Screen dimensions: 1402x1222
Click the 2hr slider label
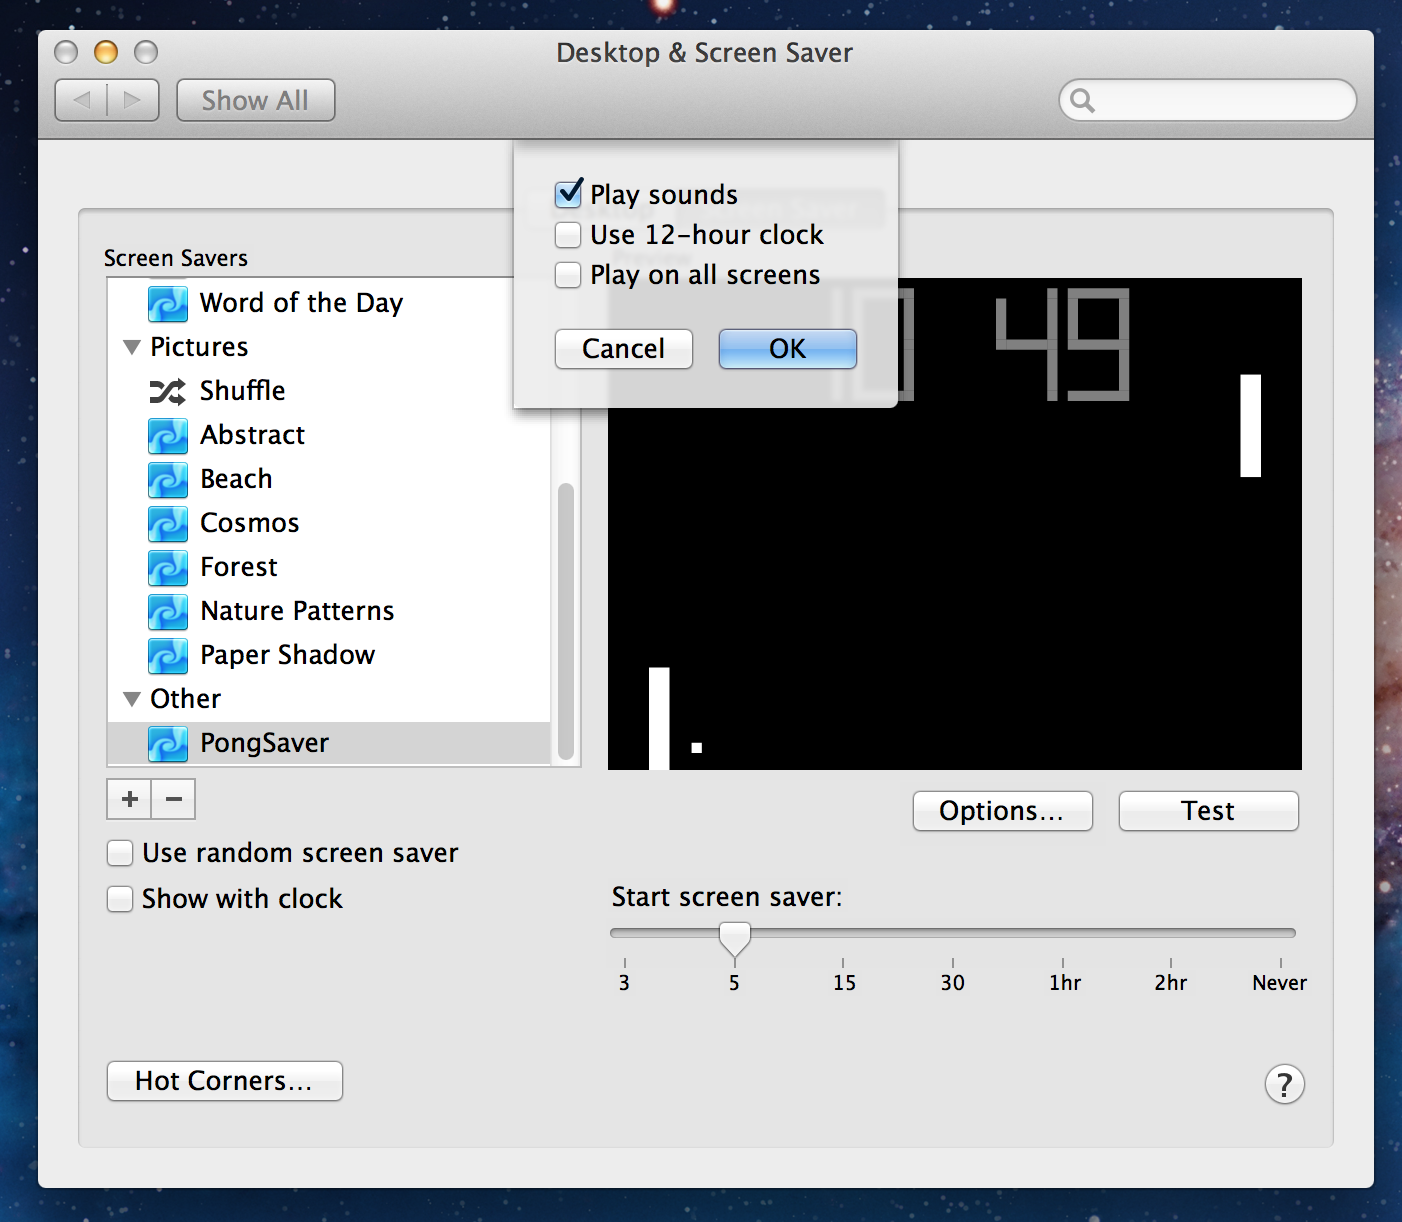[1170, 983]
